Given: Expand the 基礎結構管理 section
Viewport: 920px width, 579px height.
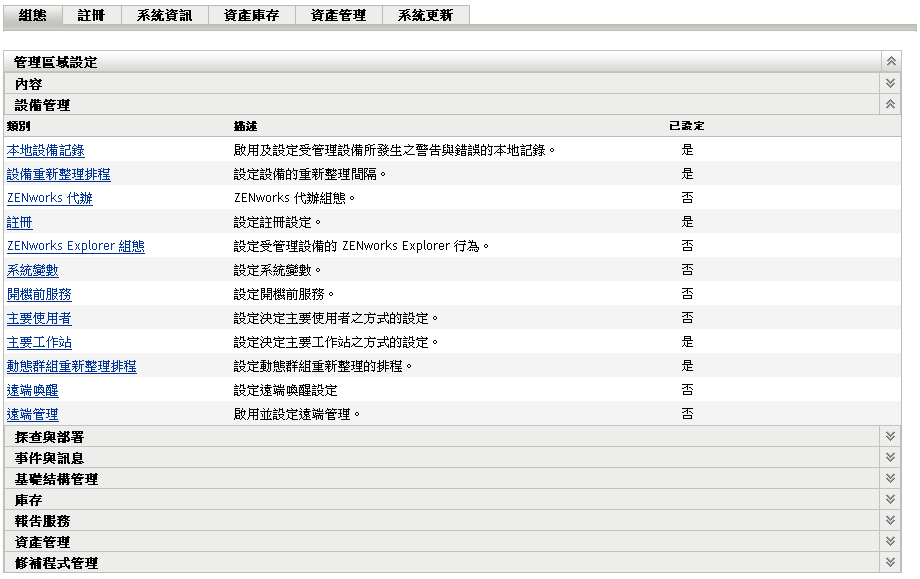Looking at the screenshot, I should 891,479.
